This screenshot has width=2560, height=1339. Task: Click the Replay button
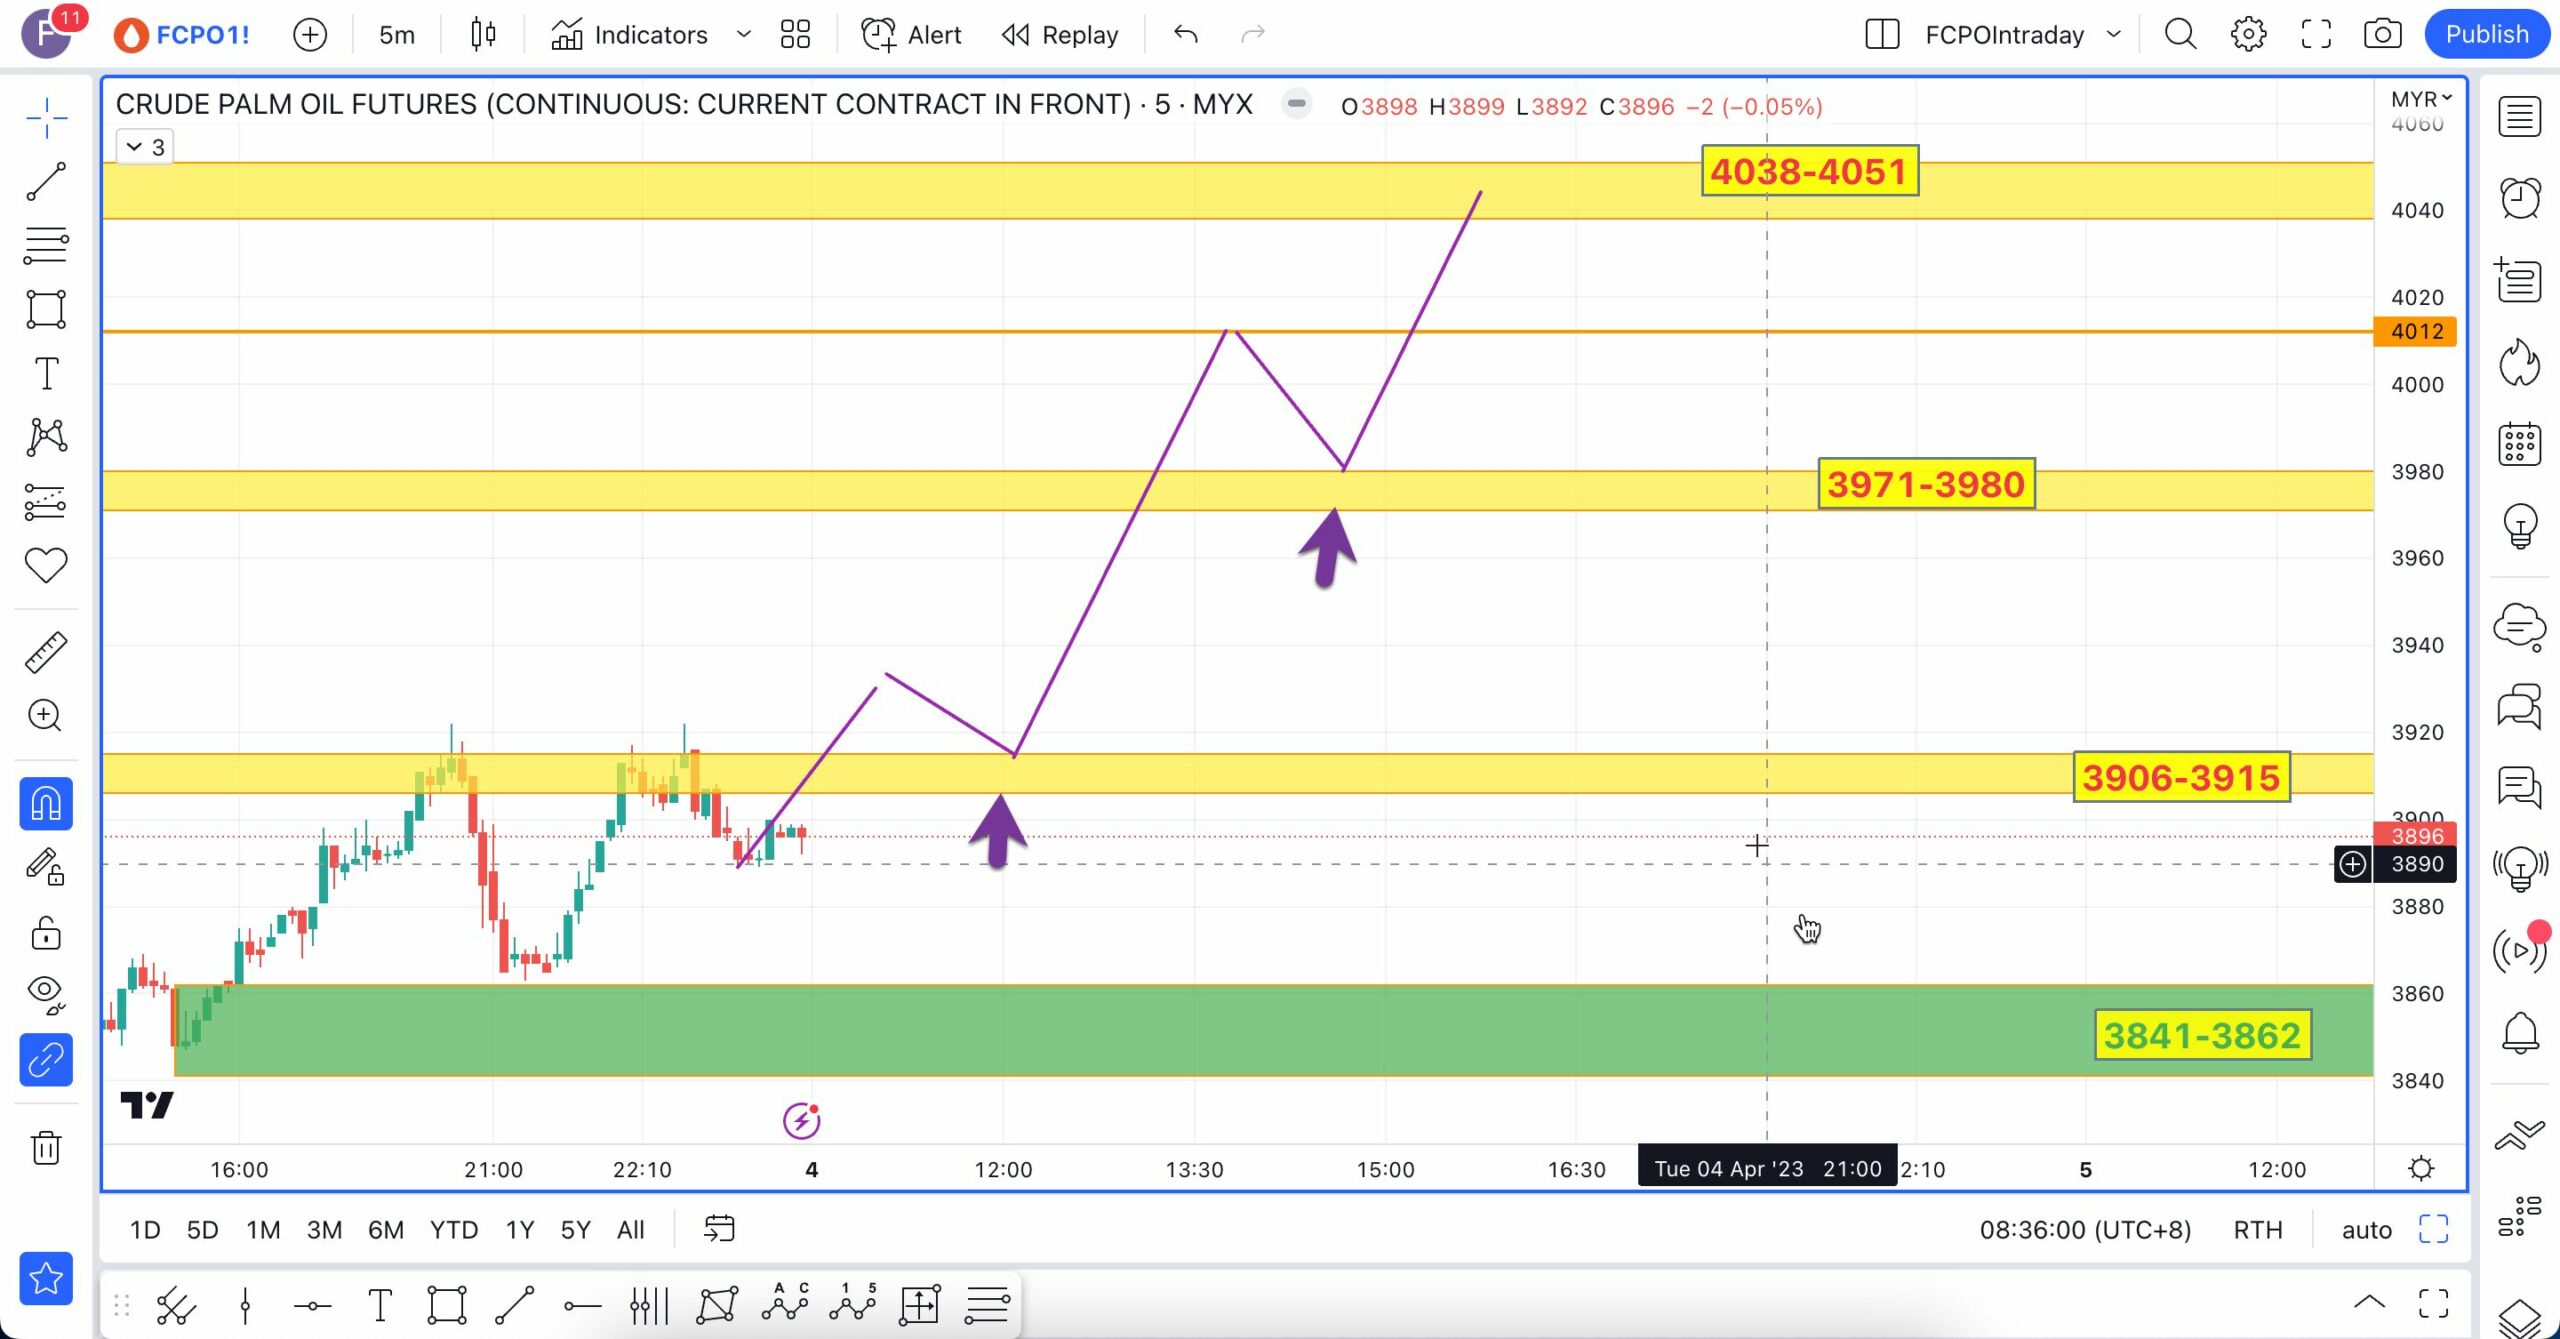pyautogui.click(x=1060, y=34)
